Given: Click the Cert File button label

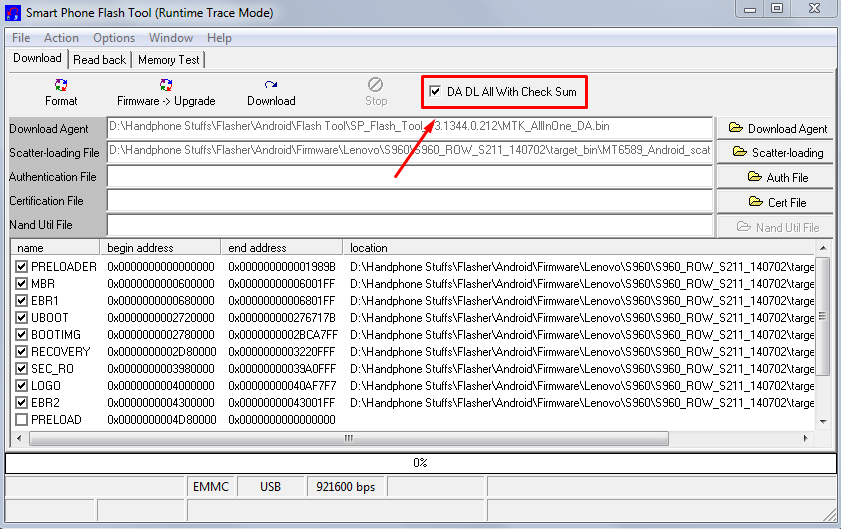Looking at the screenshot, I should click(787, 203).
